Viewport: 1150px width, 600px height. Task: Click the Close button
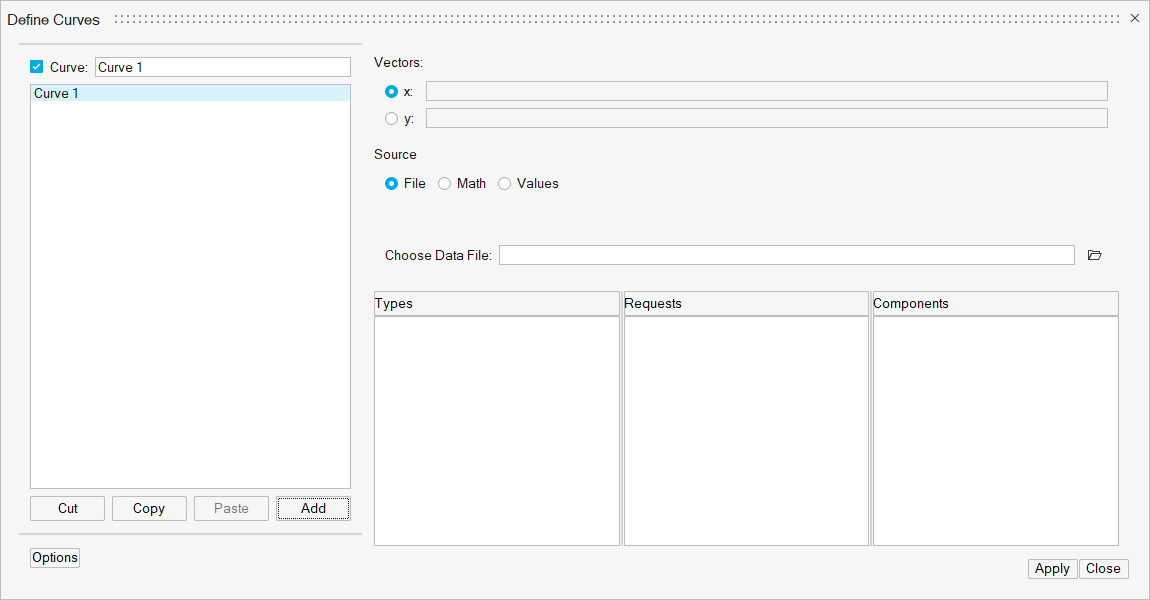point(1103,569)
